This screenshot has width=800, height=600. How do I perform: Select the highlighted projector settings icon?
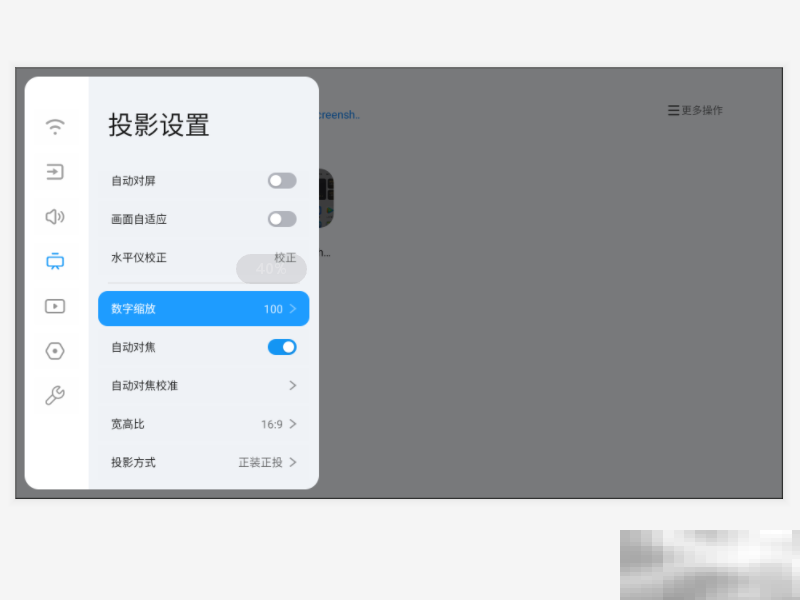click(x=55, y=261)
